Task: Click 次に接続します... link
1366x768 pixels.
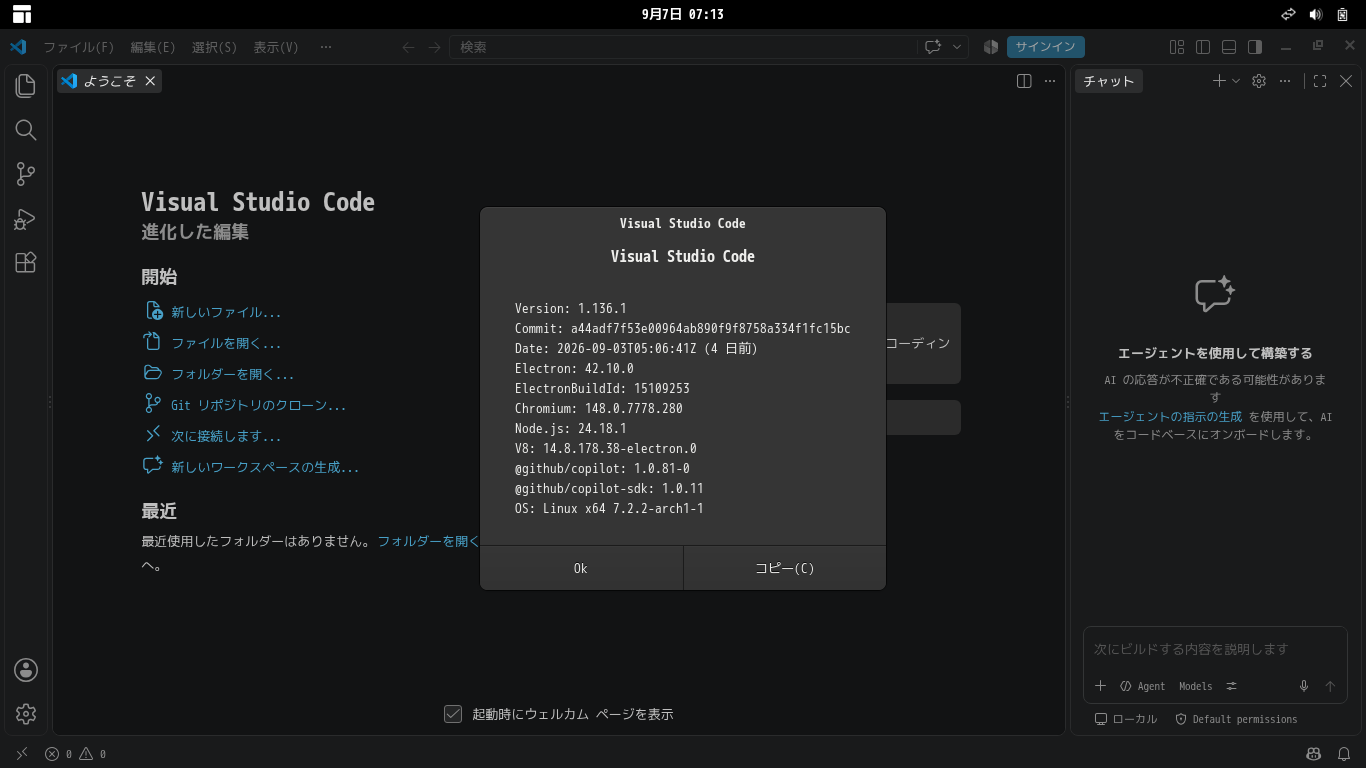Action: 226,436
